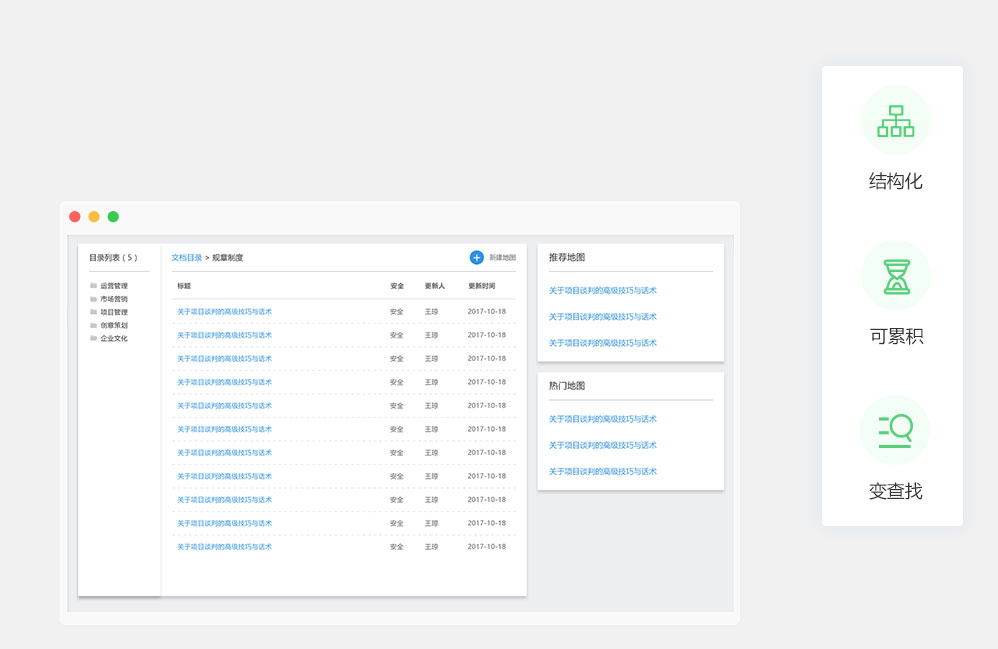Viewport: 998px width, 649px height.
Task: Click the yellow minimize window button
Action: 94,217
